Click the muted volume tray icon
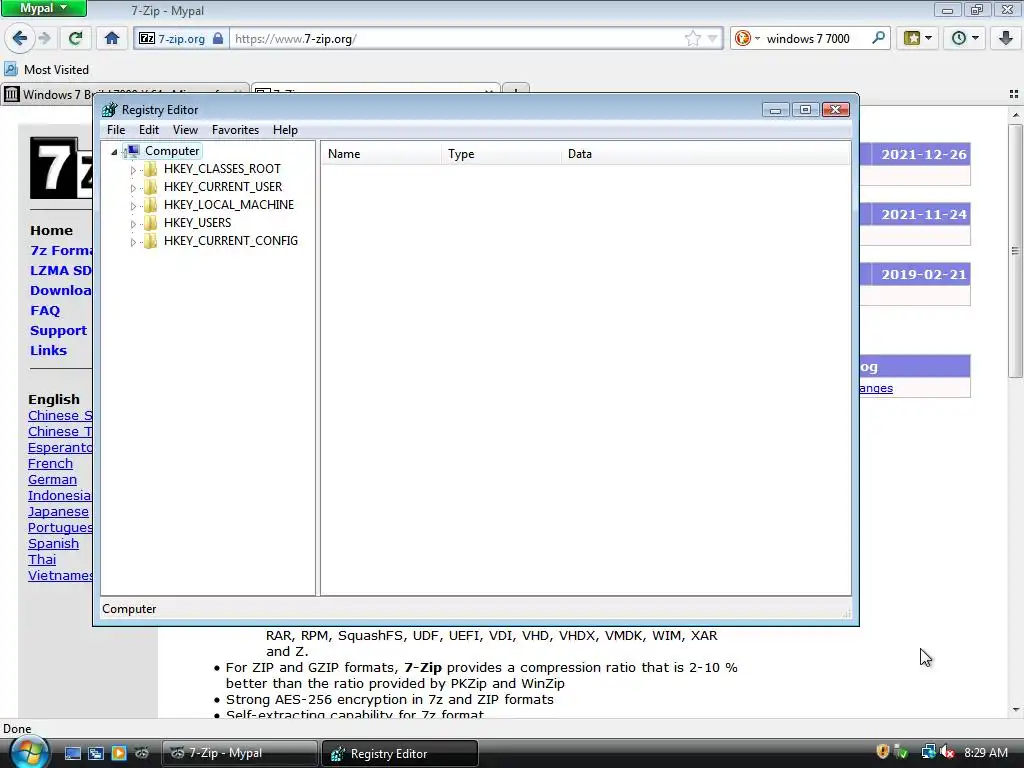1024x768 pixels. pos(948,752)
